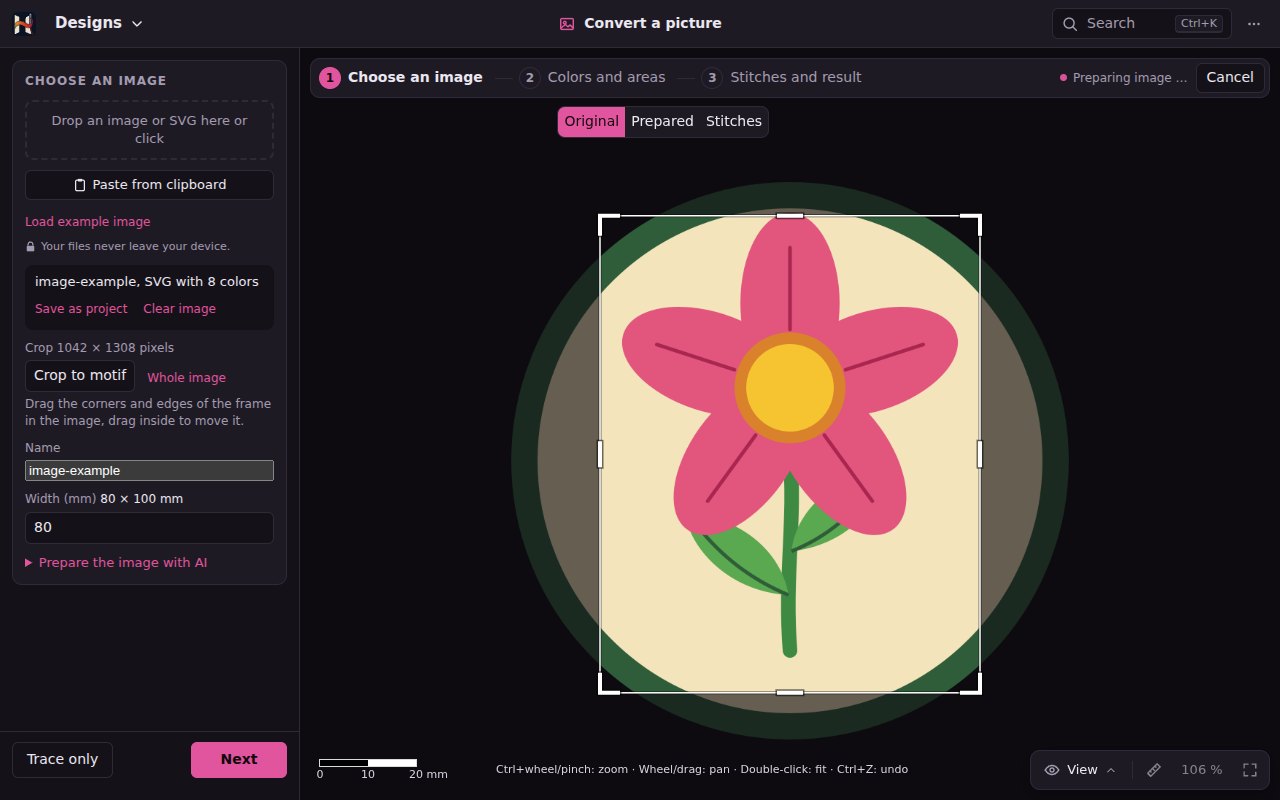Click Clear image link
This screenshot has width=1280, height=800.
pyautogui.click(x=179, y=309)
